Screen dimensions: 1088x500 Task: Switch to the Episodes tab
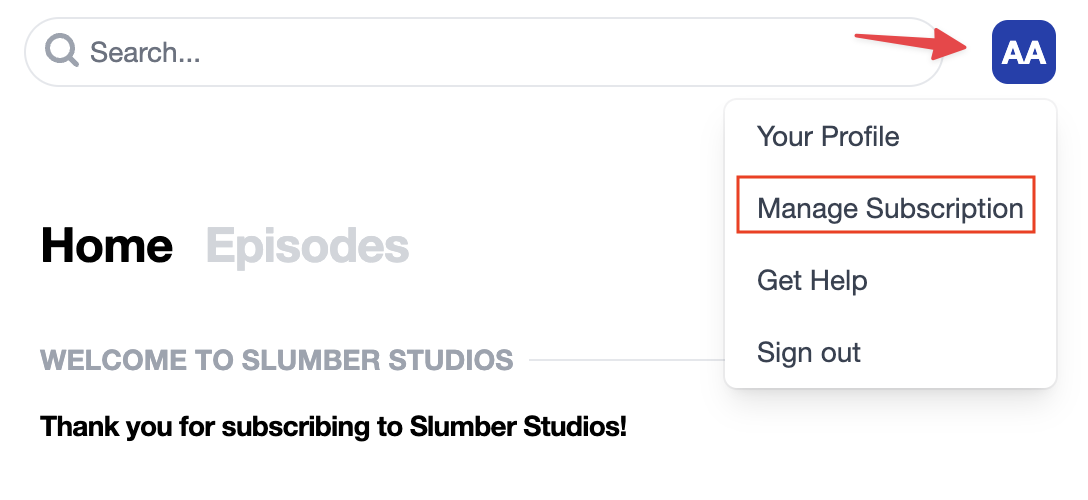(x=307, y=246)
